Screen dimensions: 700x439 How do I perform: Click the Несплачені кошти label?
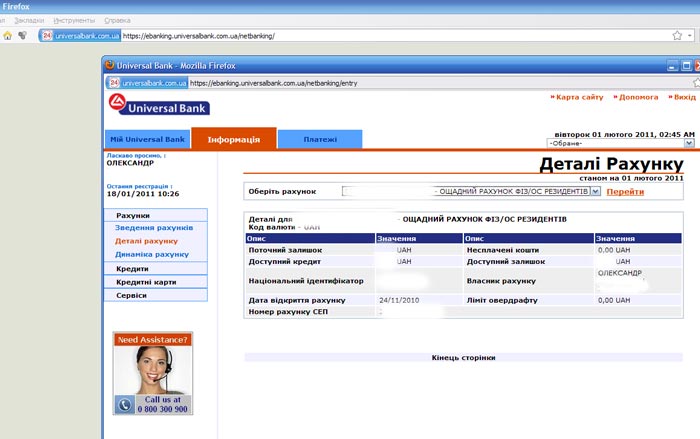[503, 250]
